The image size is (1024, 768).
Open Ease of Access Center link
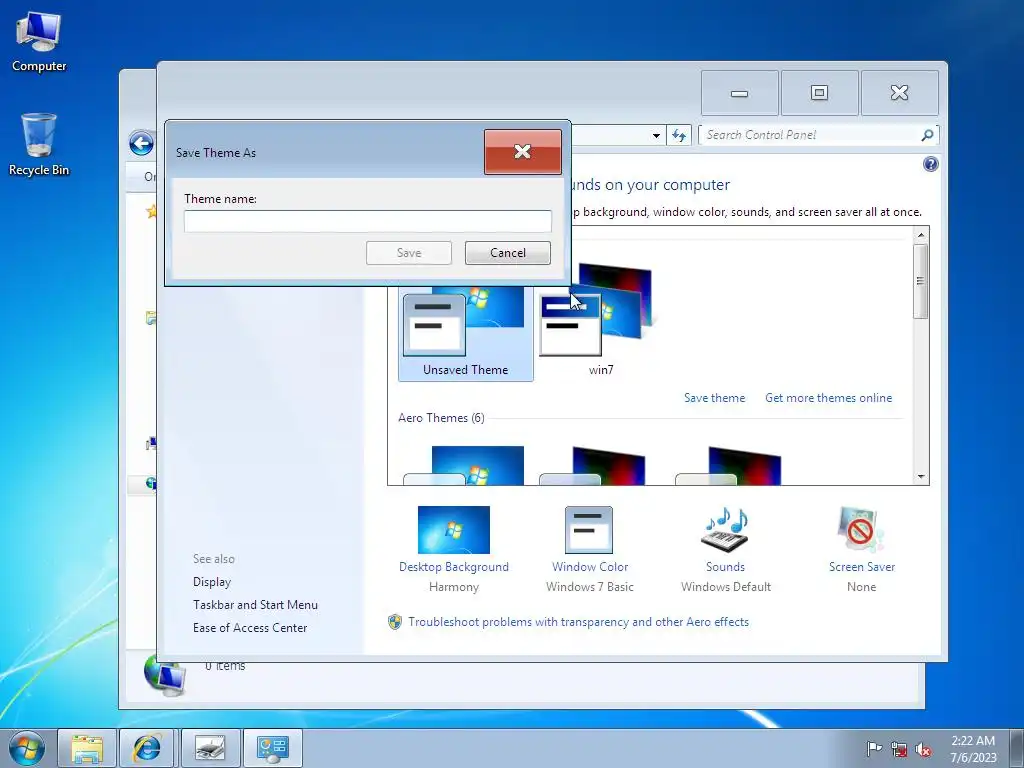(250, 628)
